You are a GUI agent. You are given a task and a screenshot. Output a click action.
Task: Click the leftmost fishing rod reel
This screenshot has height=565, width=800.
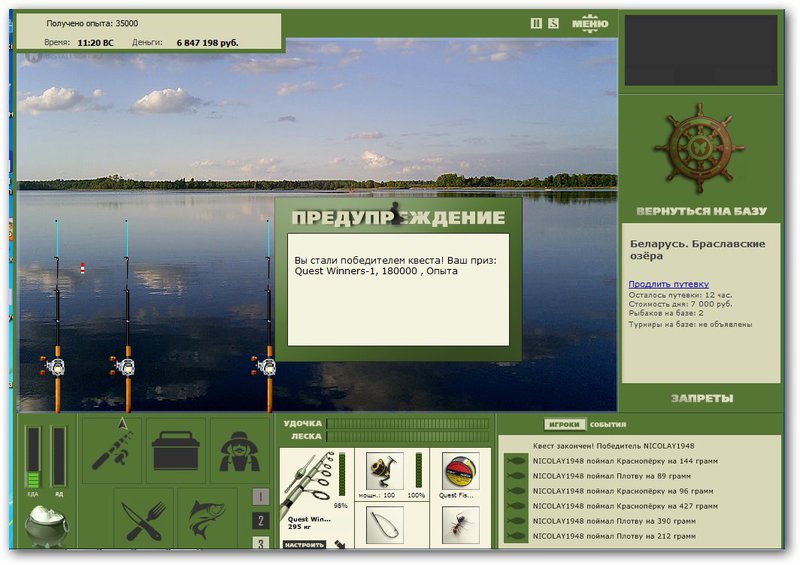[x=54, y=366]
